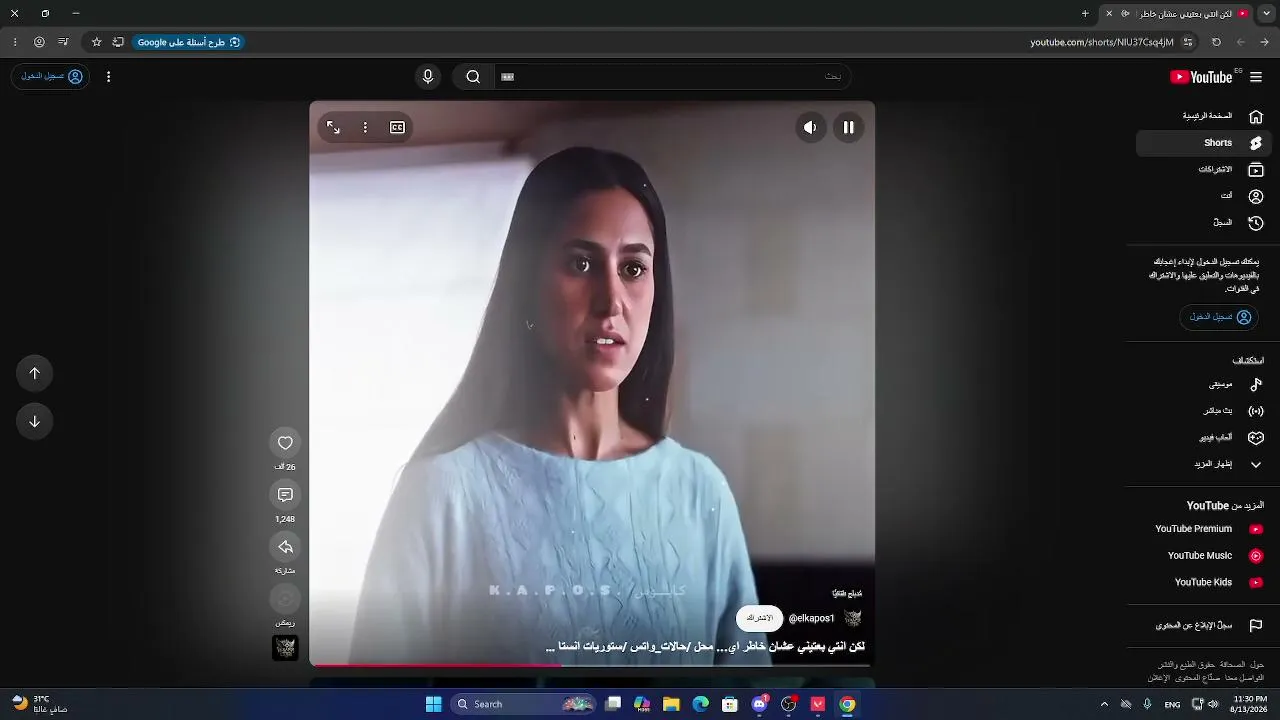Viewport: 1280px width, 720px height.
Task: Pause the Shorts video
Action: [x=848, y=127]
